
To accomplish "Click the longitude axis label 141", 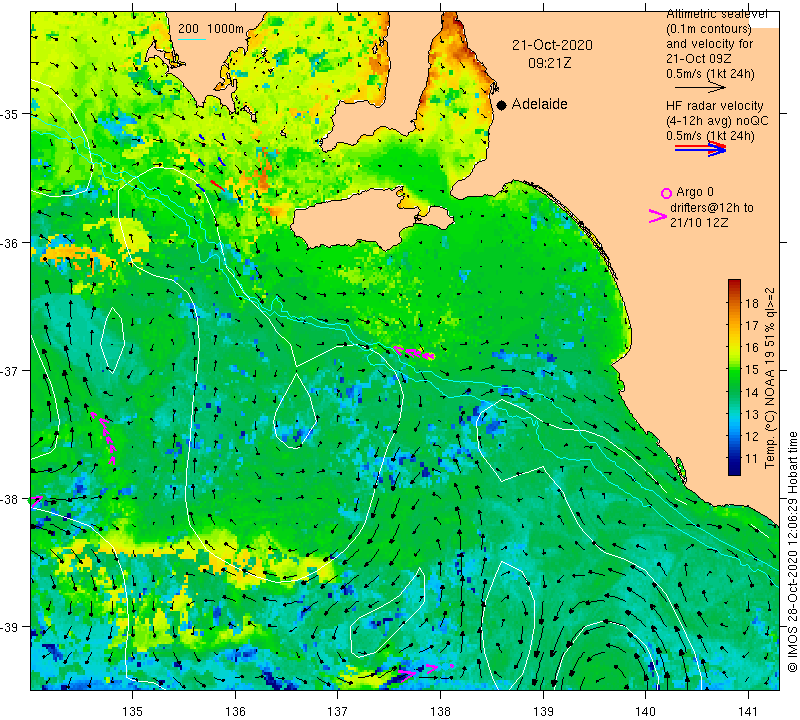I will pyautogui.click(x=748, y=711).
